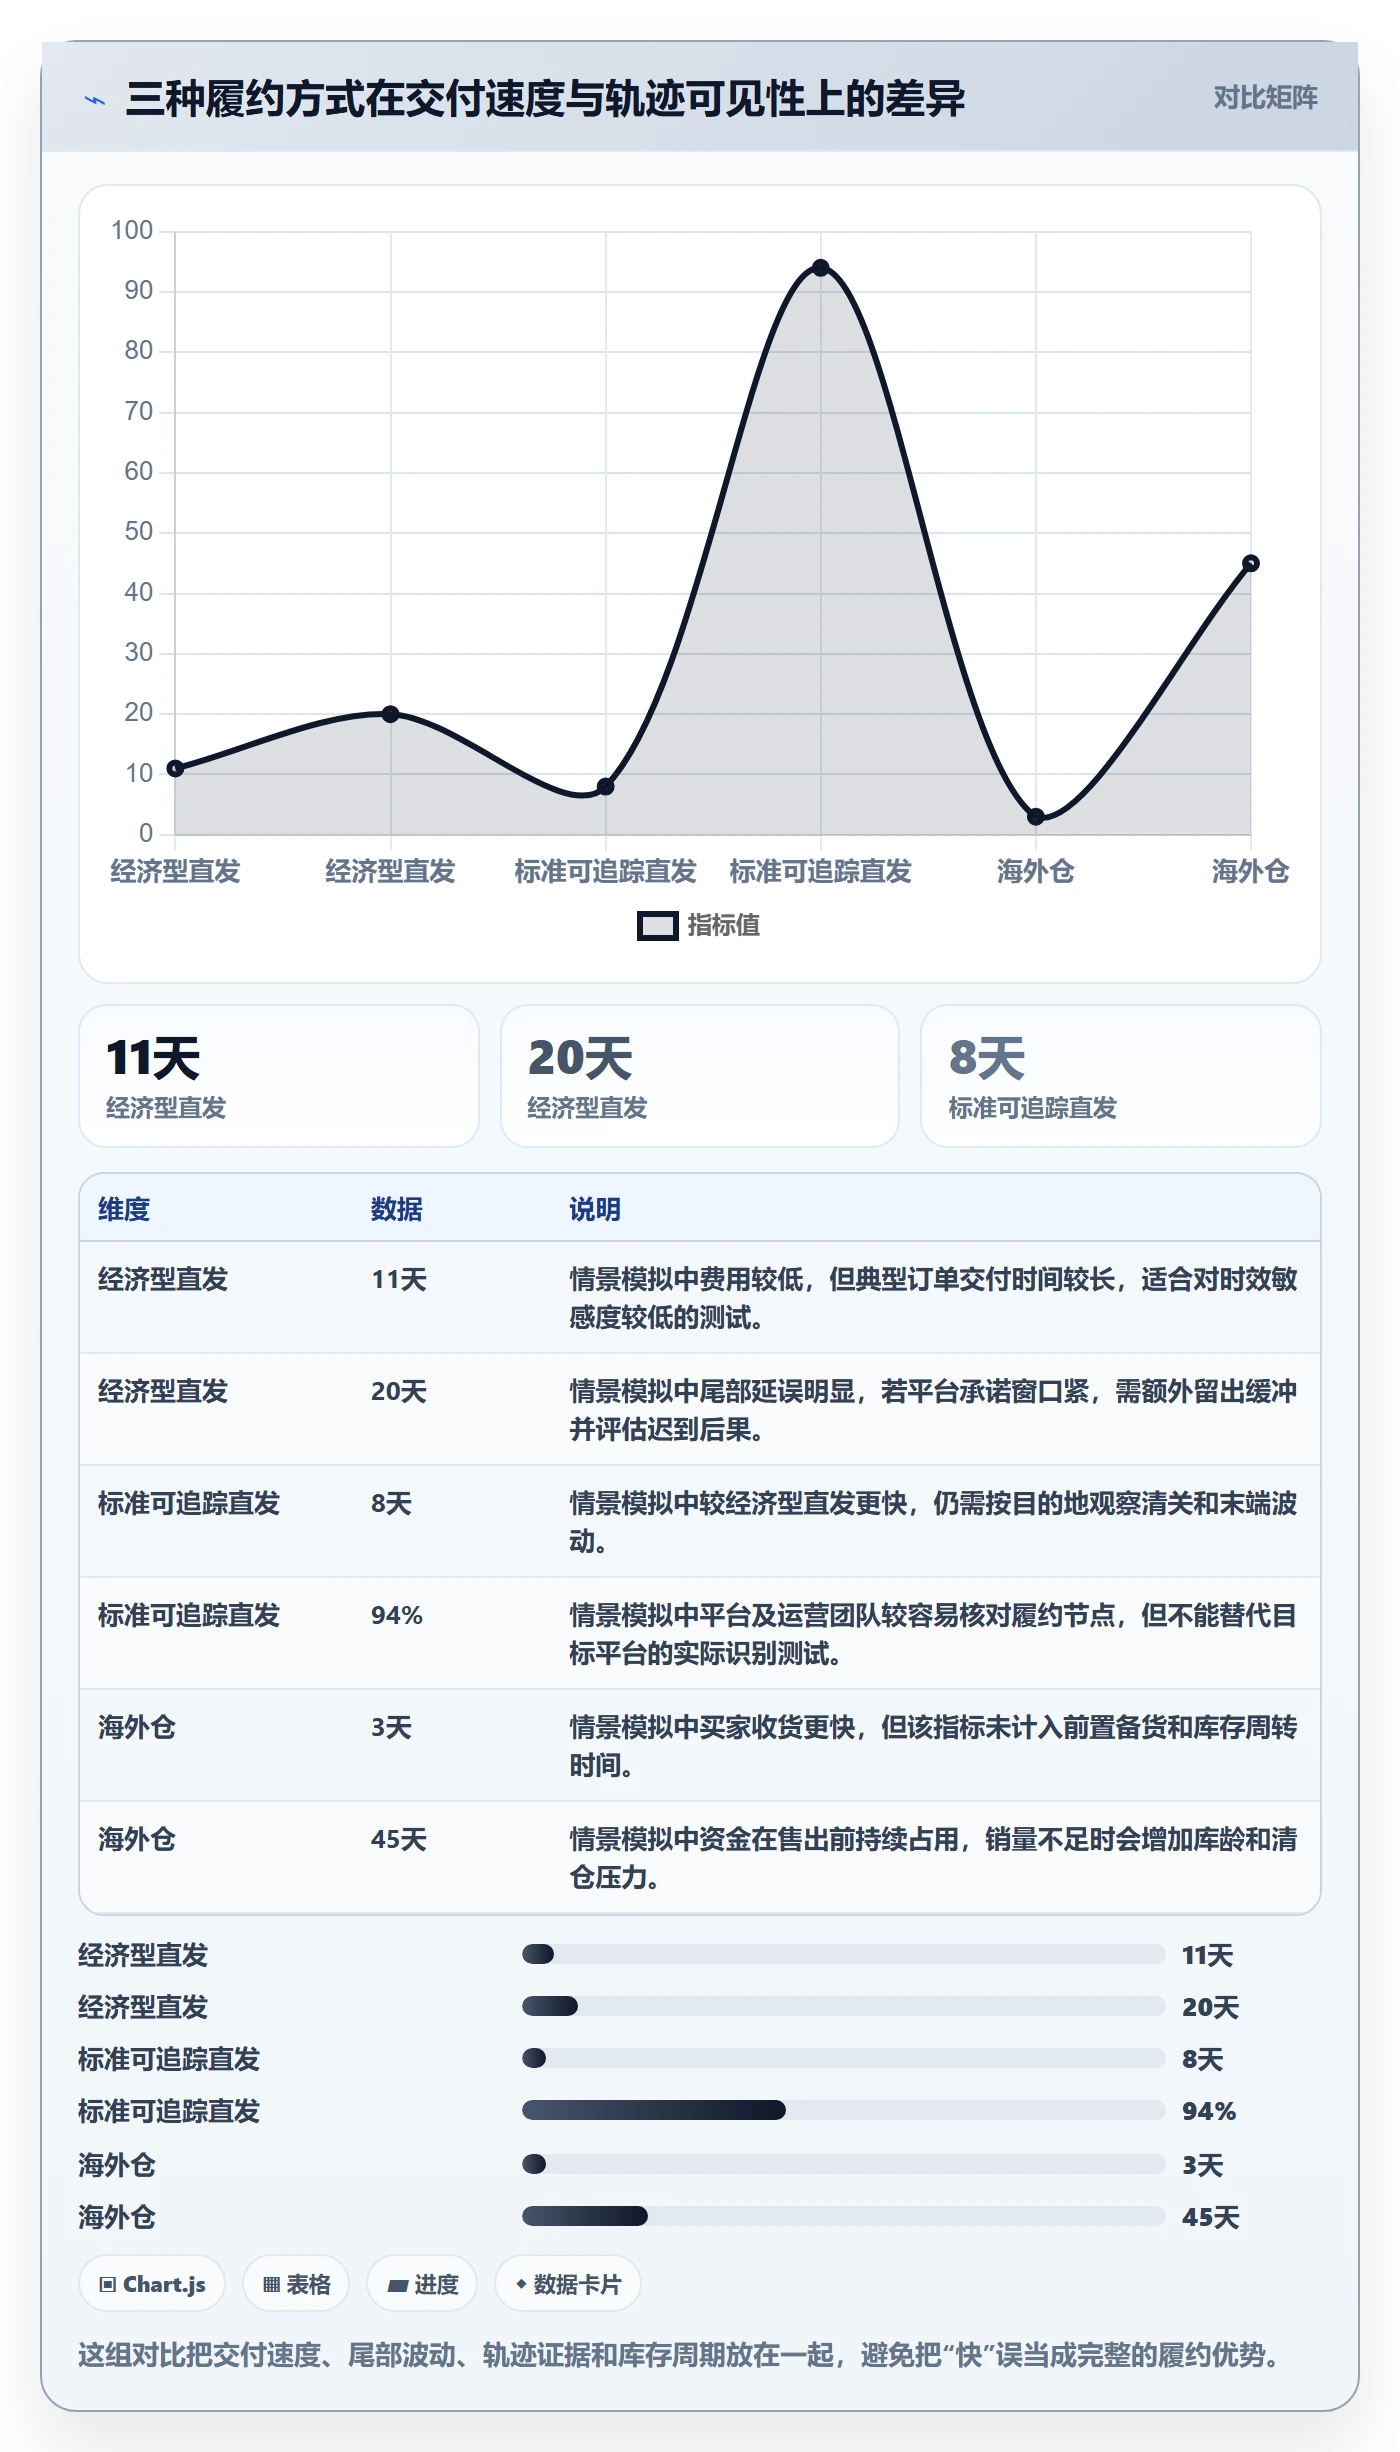Click the progress bar ending with 3天
The width and height of the screenshot is (1400, 2452).
pyautogui.click(x=844, y=2164)
